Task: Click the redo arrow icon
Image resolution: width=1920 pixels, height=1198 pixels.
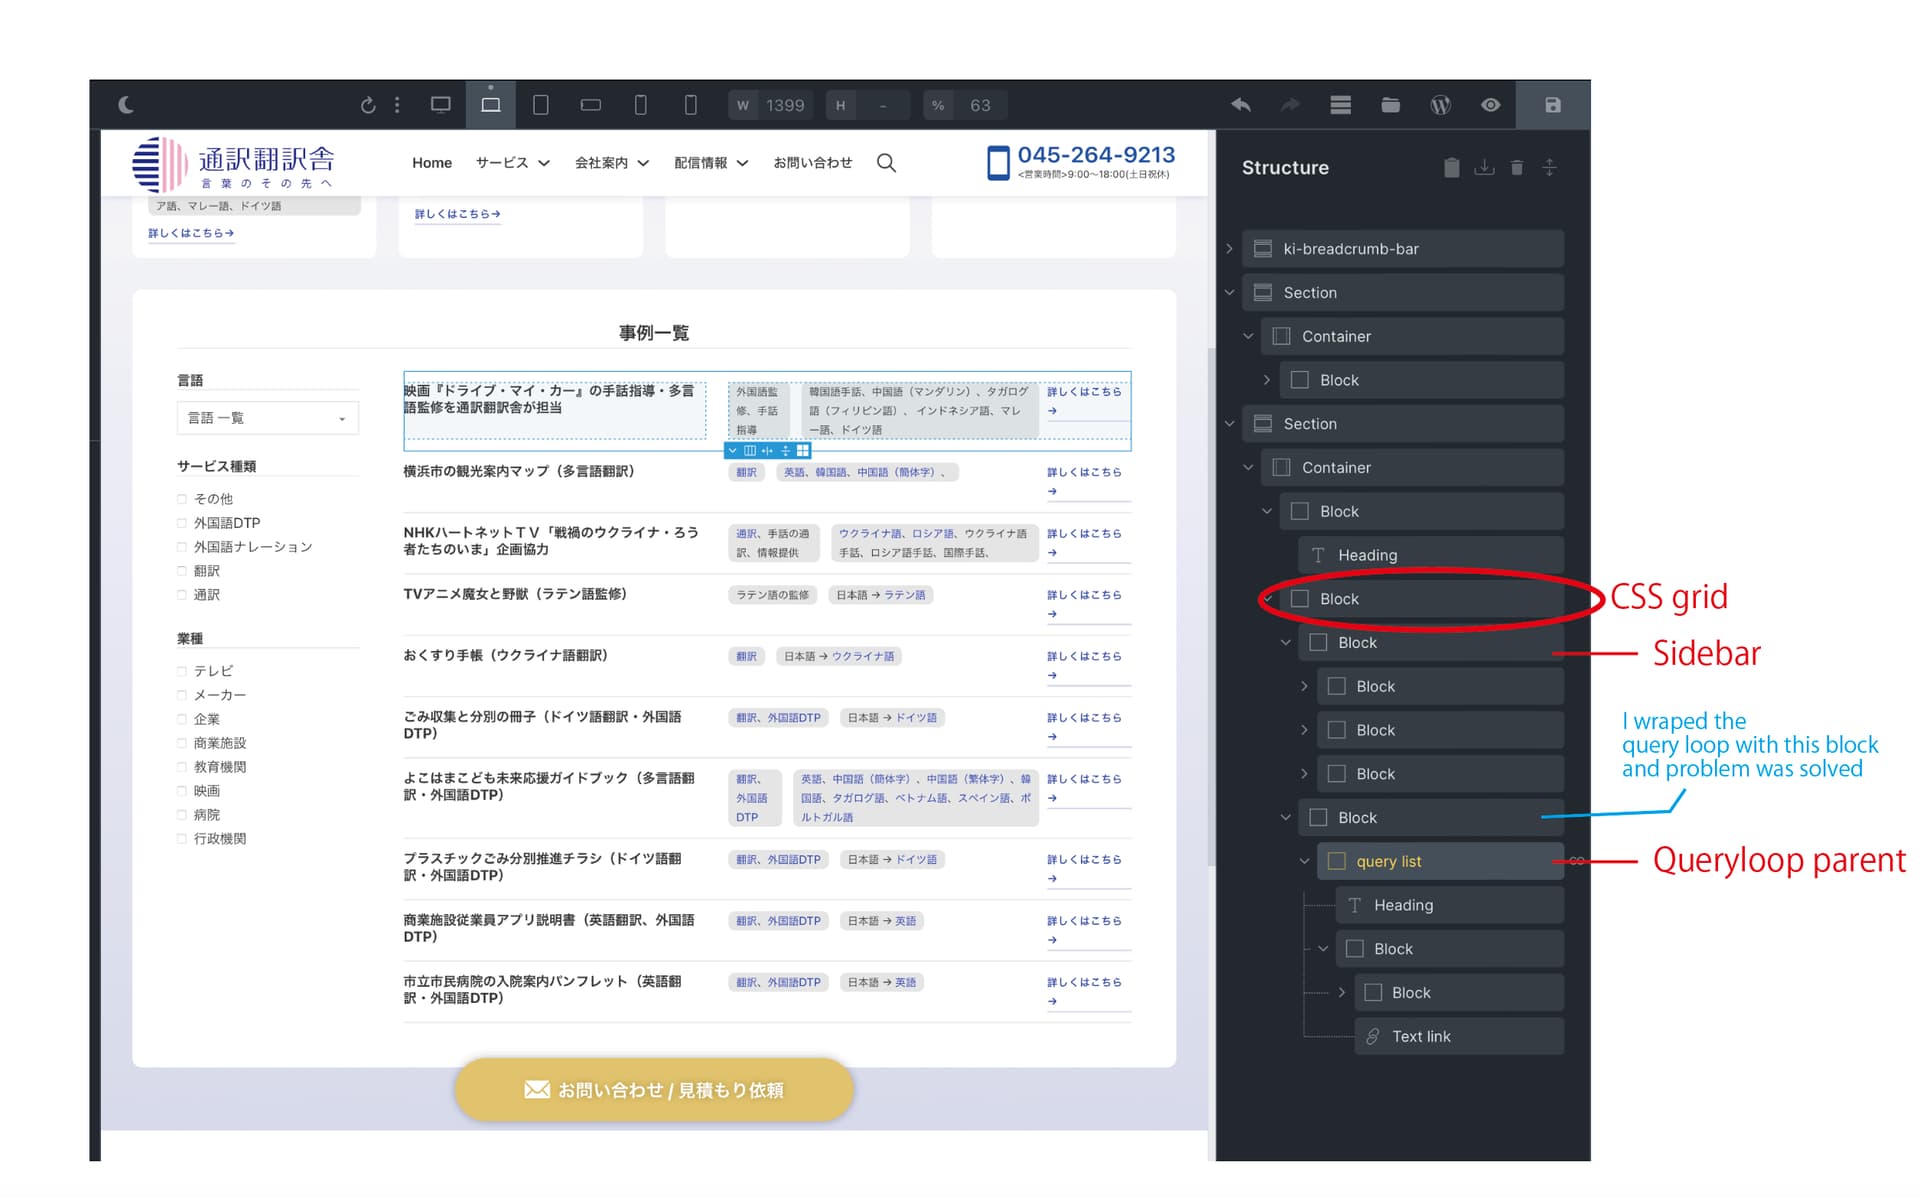Action: tap(1290, 105)
